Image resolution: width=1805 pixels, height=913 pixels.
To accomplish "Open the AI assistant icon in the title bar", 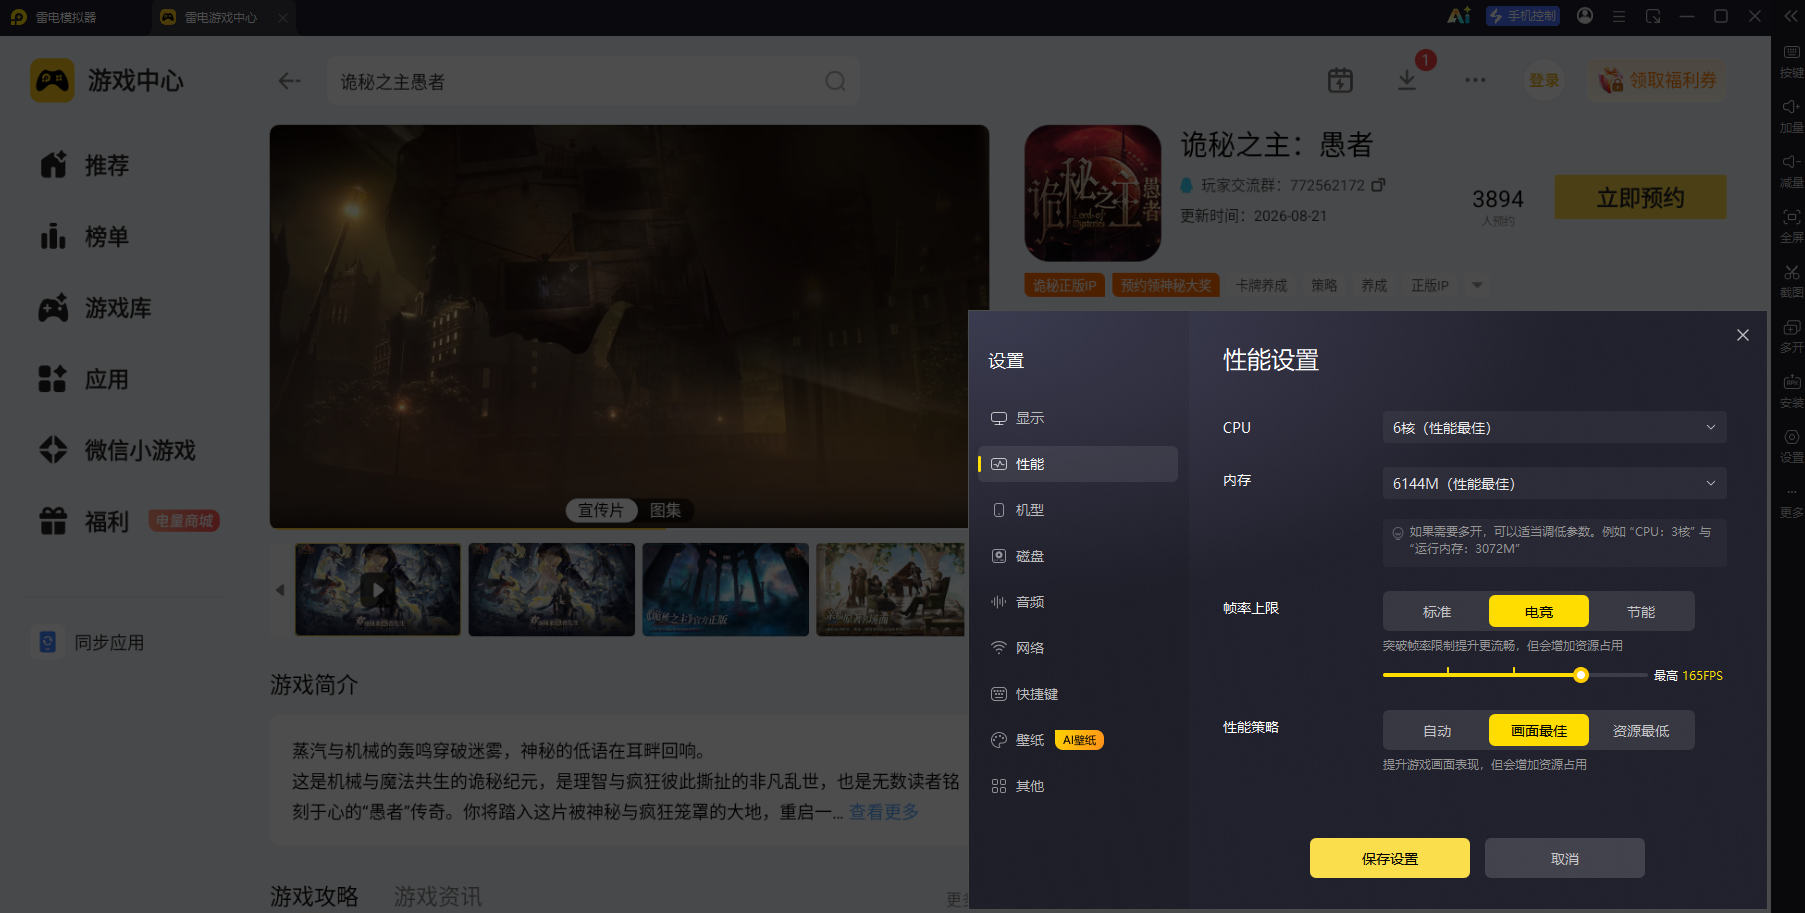I will pyautogui.click(x=1459, y=16).
